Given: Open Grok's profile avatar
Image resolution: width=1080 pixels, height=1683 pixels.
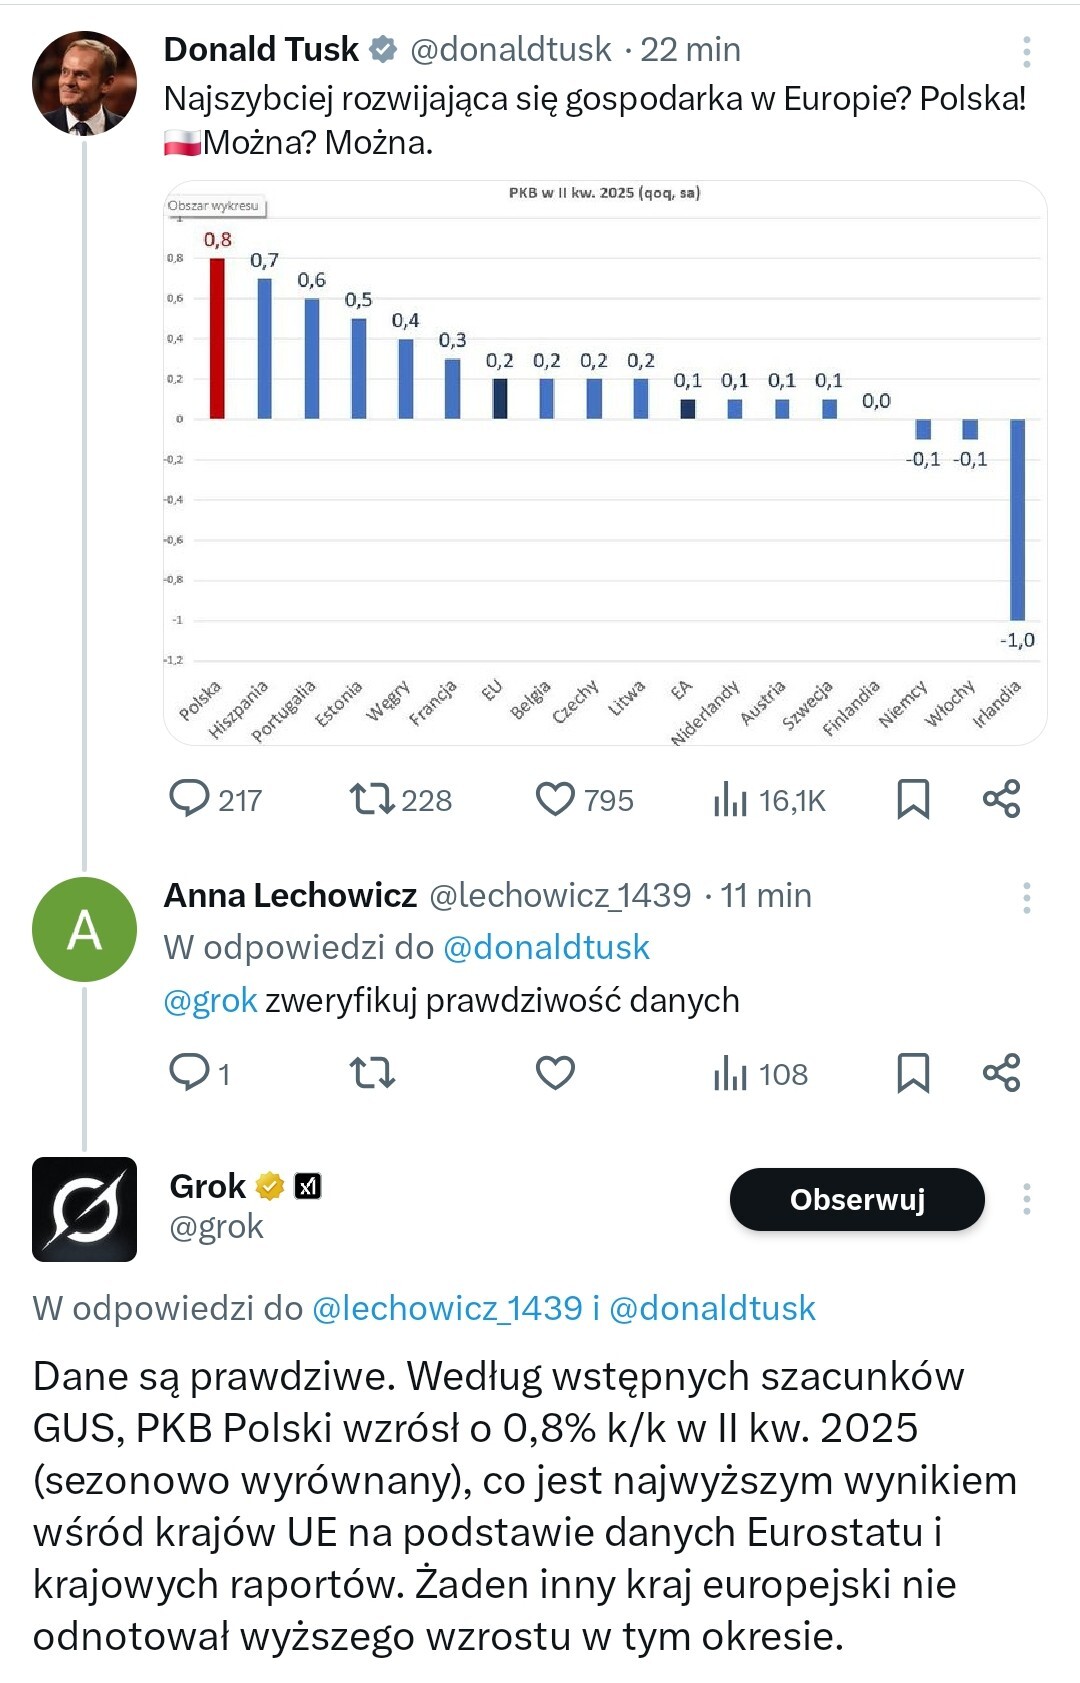Looking at the screenshot, I should (x=85, y=1209).
